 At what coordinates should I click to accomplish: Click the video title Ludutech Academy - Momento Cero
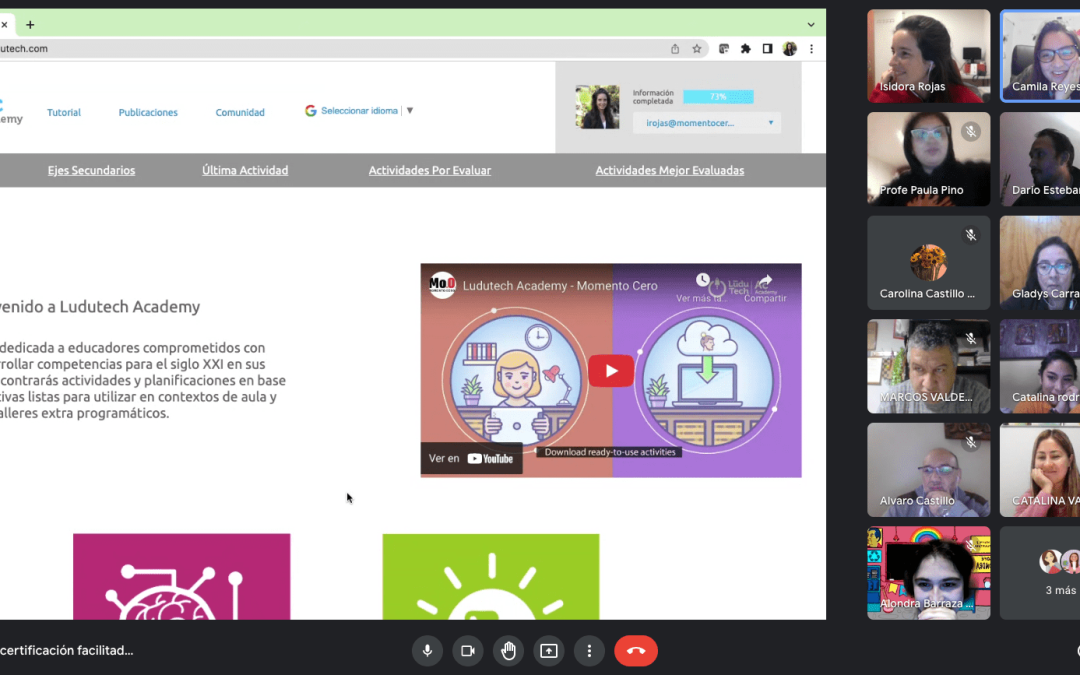[x=560, y=286]
